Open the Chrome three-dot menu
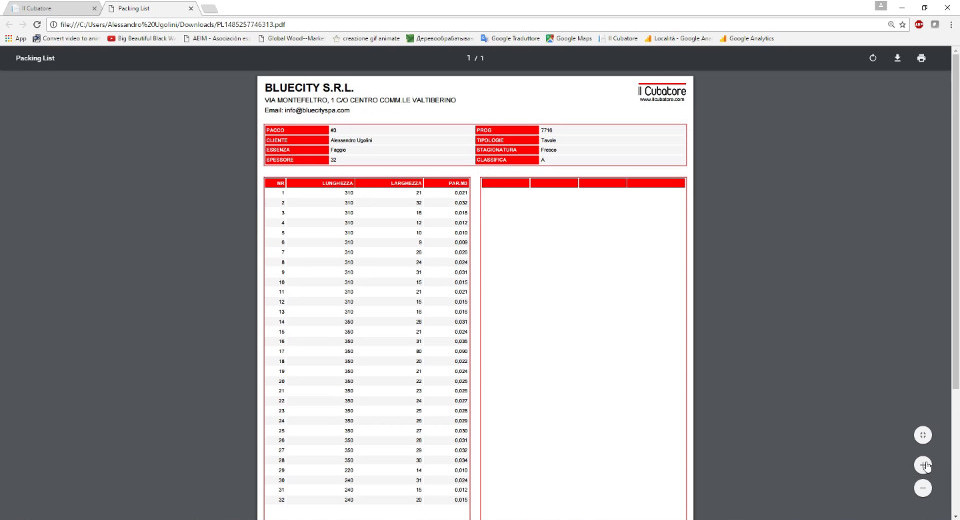960x520 pixels. [951, 24]
